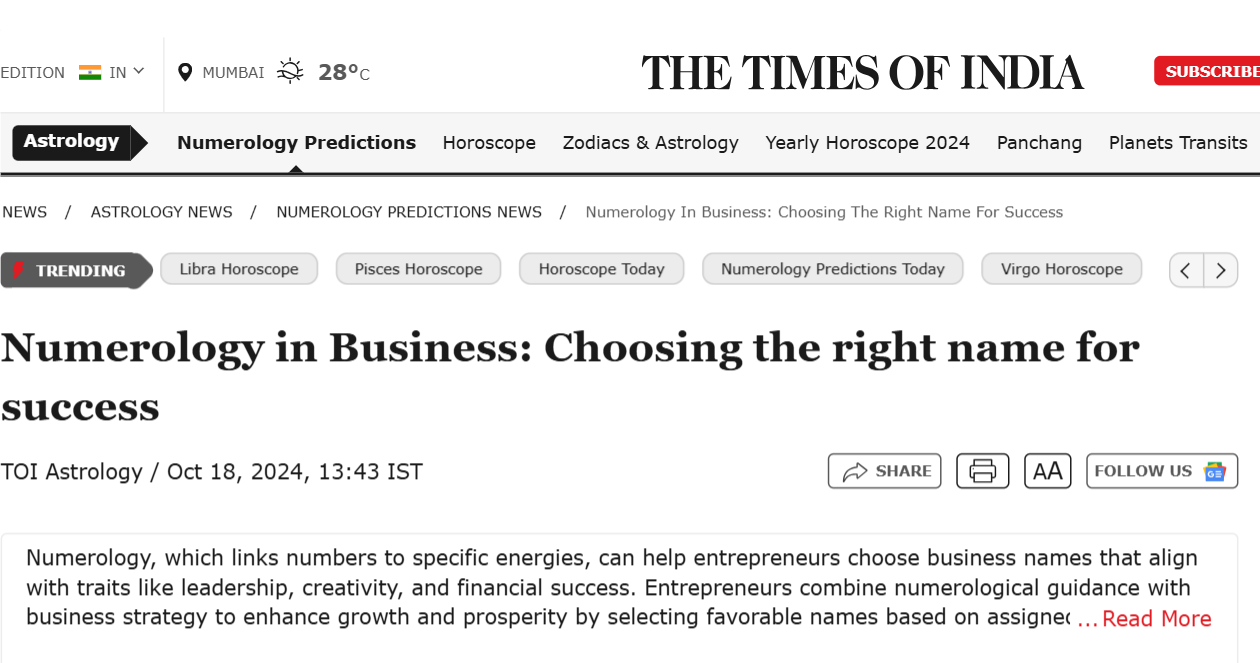Click the right chevron in trending carousel

pos(1221,270)
